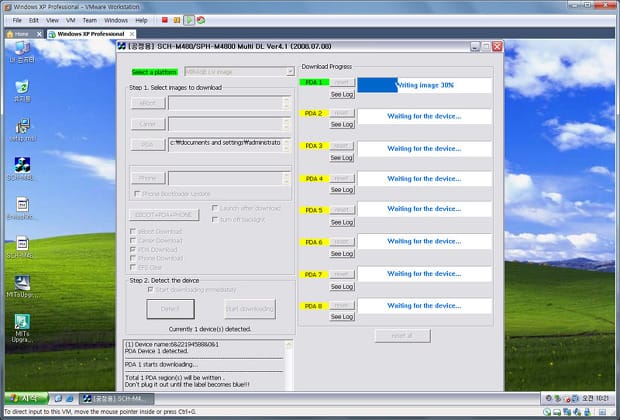Click the Windows XP Start button
The height and width of the screenshot is (420, 620).
(x=26, y=398)
